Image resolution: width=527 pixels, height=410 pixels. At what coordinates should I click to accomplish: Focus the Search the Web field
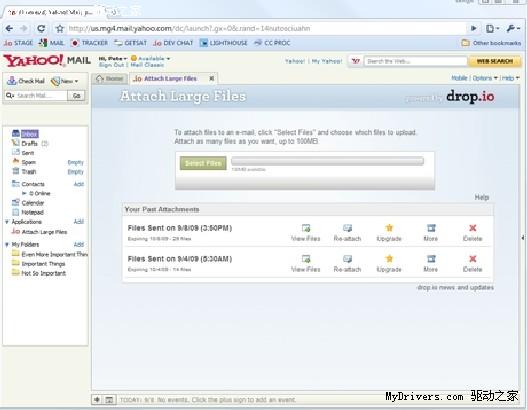pos(415,61)
